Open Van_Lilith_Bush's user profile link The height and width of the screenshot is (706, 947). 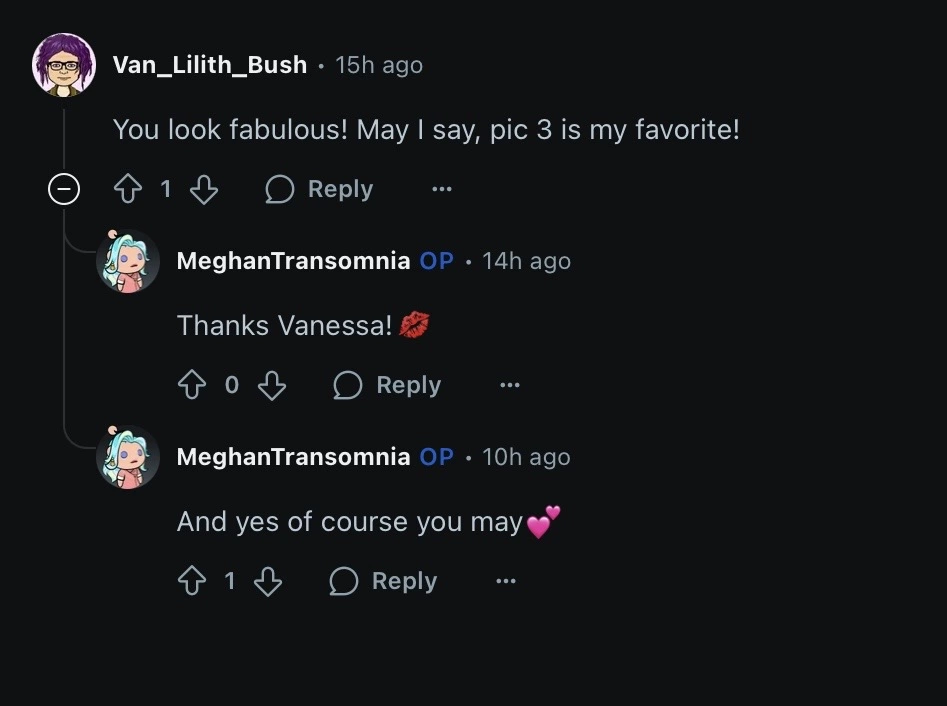[210, 65]
